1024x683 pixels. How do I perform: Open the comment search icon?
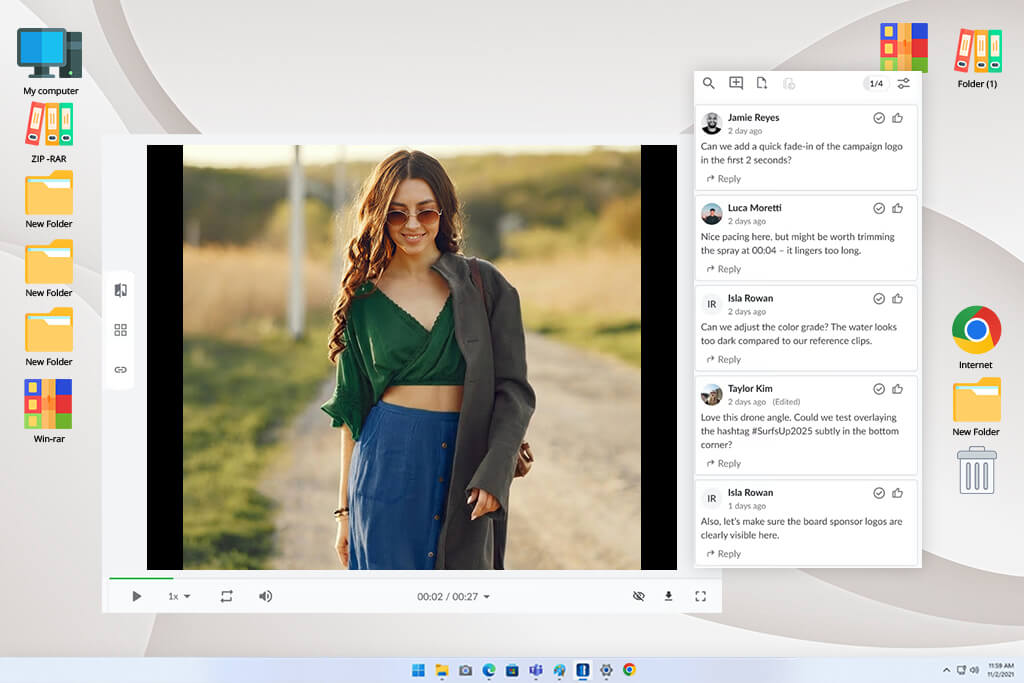tap(708, 84)
